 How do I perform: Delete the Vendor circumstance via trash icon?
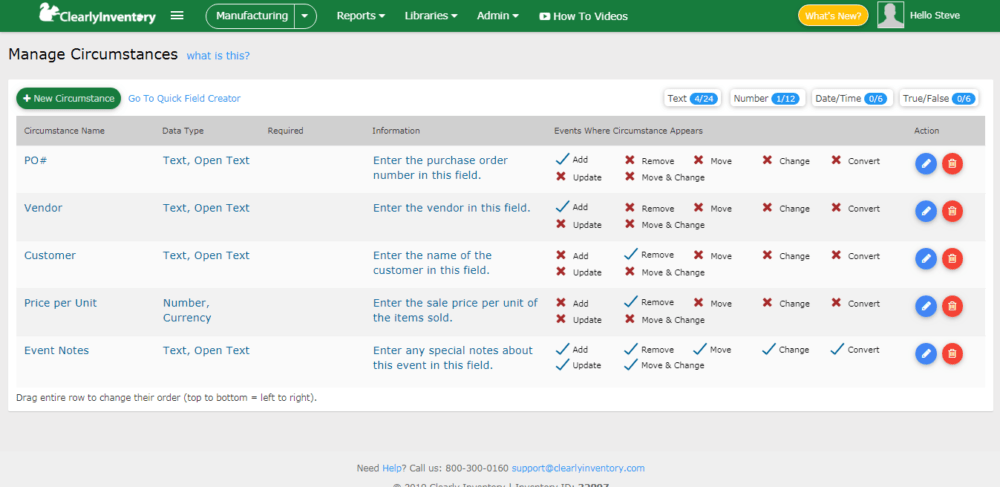tap(952, 211)
